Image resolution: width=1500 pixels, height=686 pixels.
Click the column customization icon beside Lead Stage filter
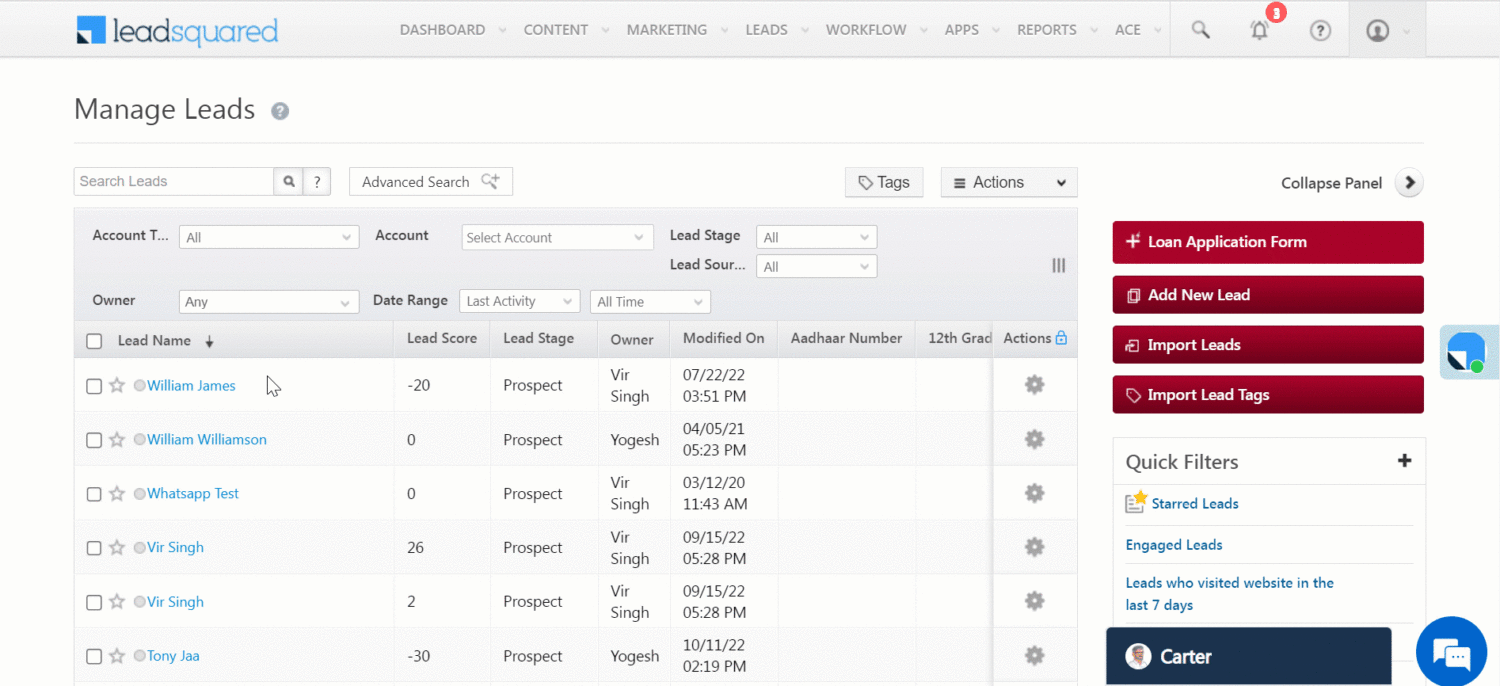(x=1058, y=265)
